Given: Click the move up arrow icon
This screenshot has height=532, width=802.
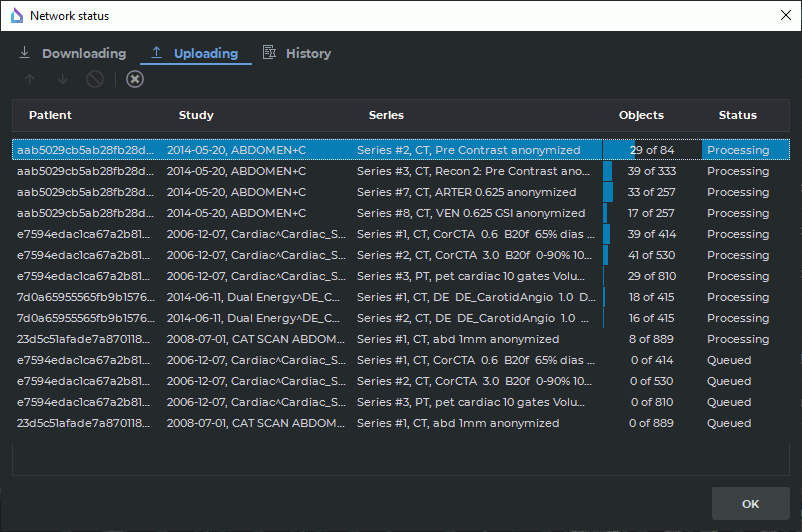Looking at the screenshot, I should tap(30, 79).
